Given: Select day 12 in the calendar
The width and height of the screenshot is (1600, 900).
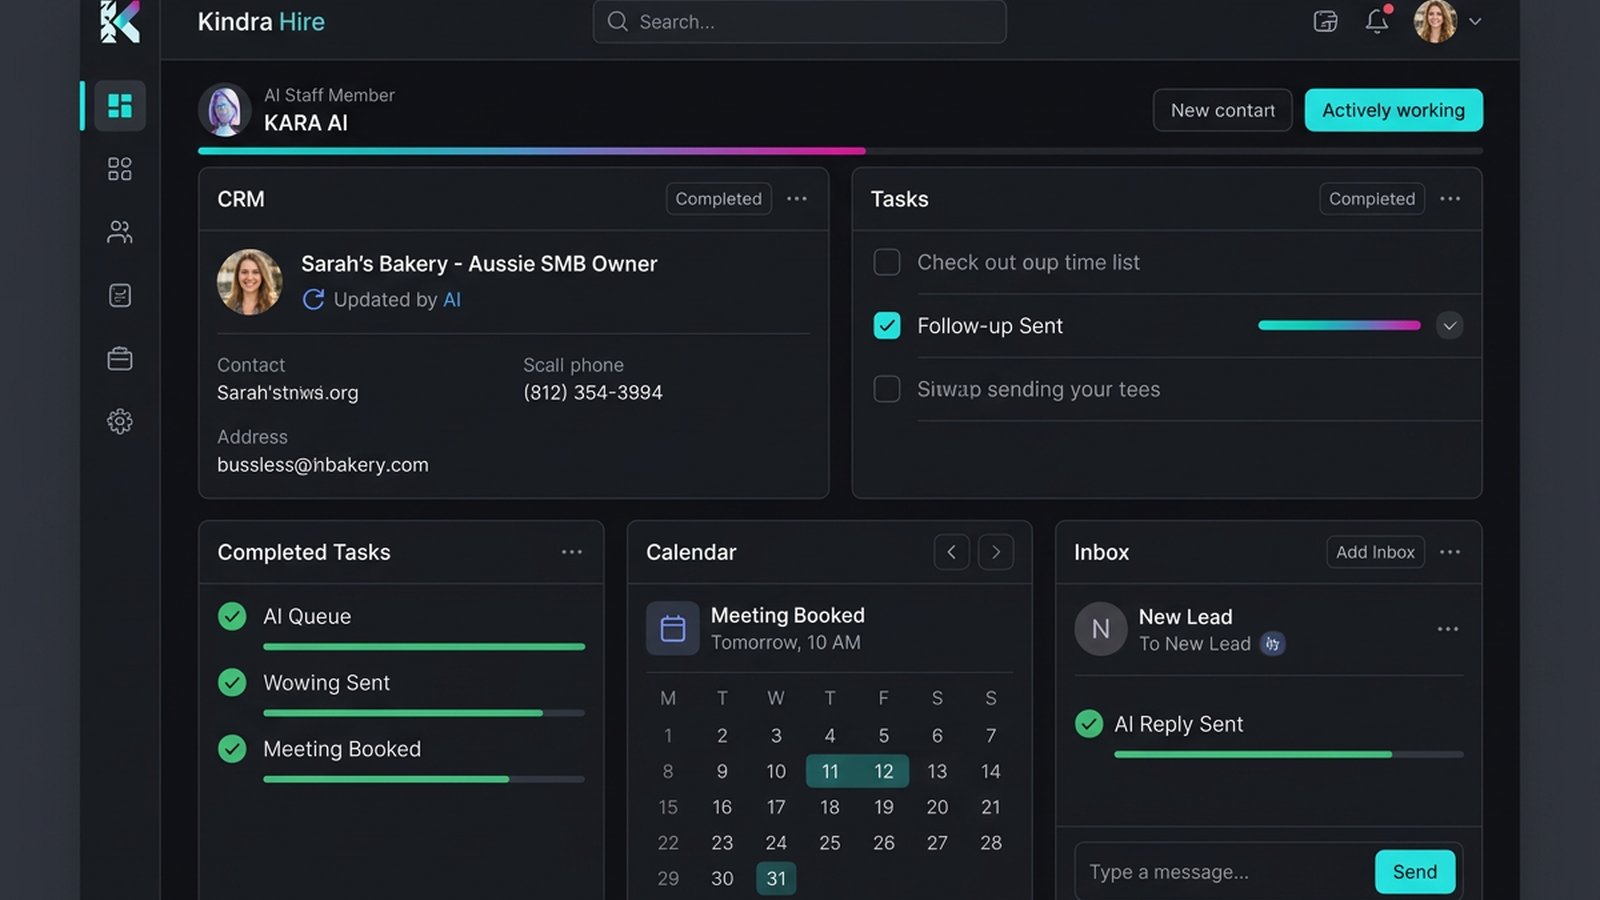Looking at the screenshot, I should pos(884,771).
